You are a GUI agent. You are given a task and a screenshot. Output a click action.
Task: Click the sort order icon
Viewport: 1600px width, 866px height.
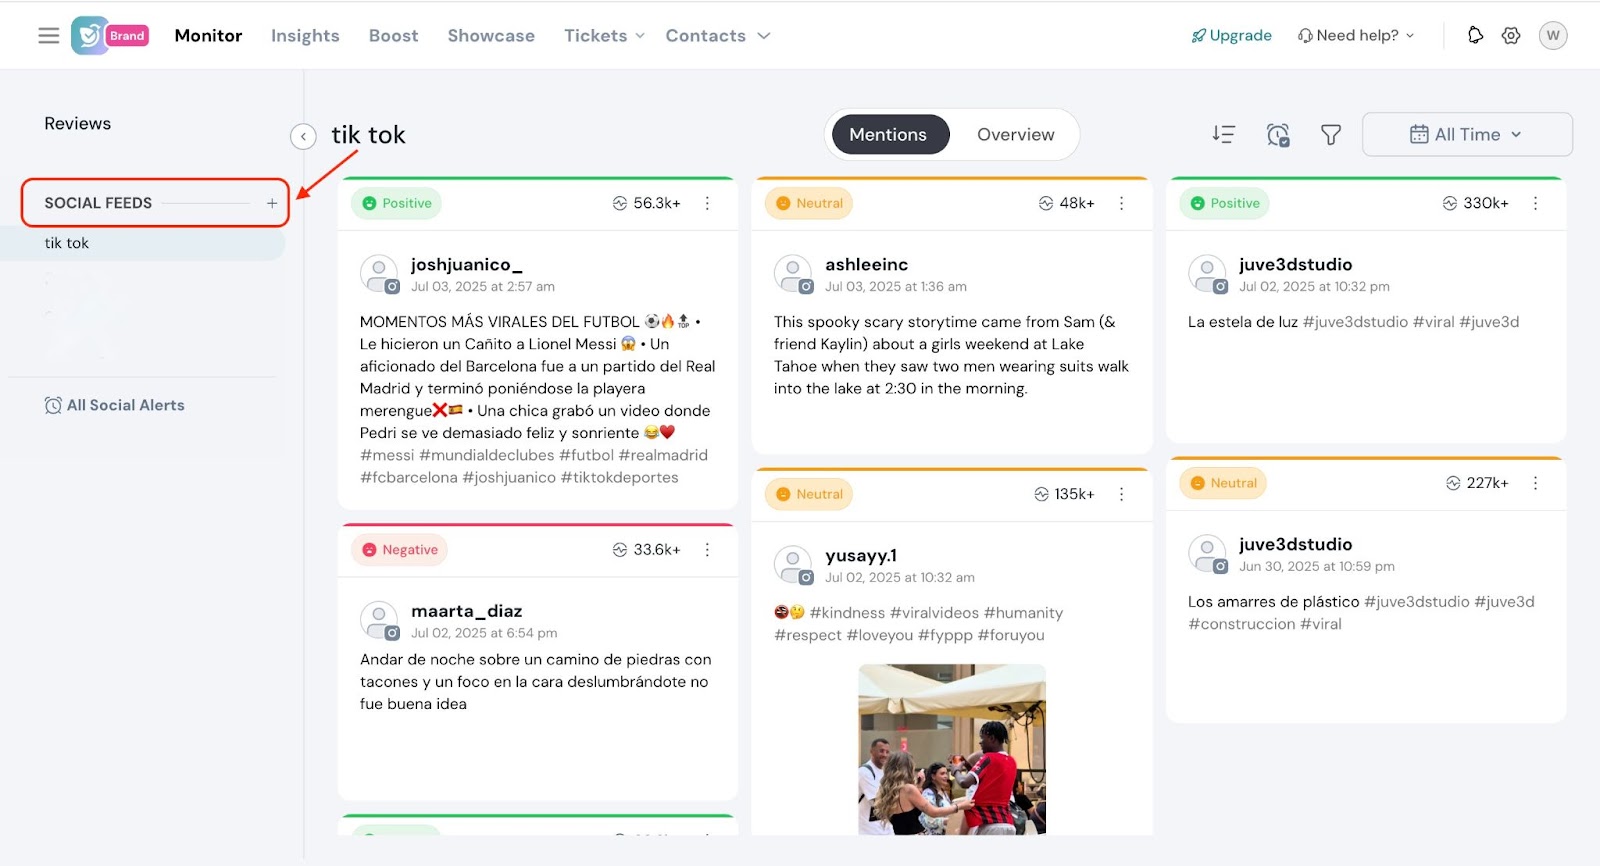click(1223, 135)
